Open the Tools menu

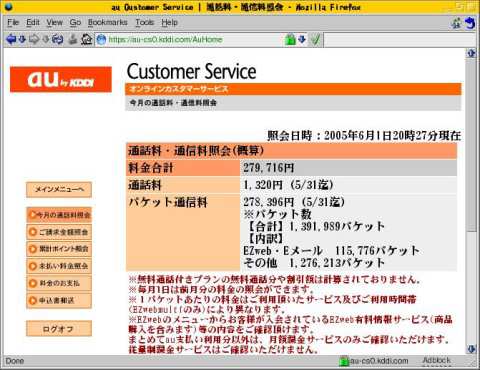(144, 23)
